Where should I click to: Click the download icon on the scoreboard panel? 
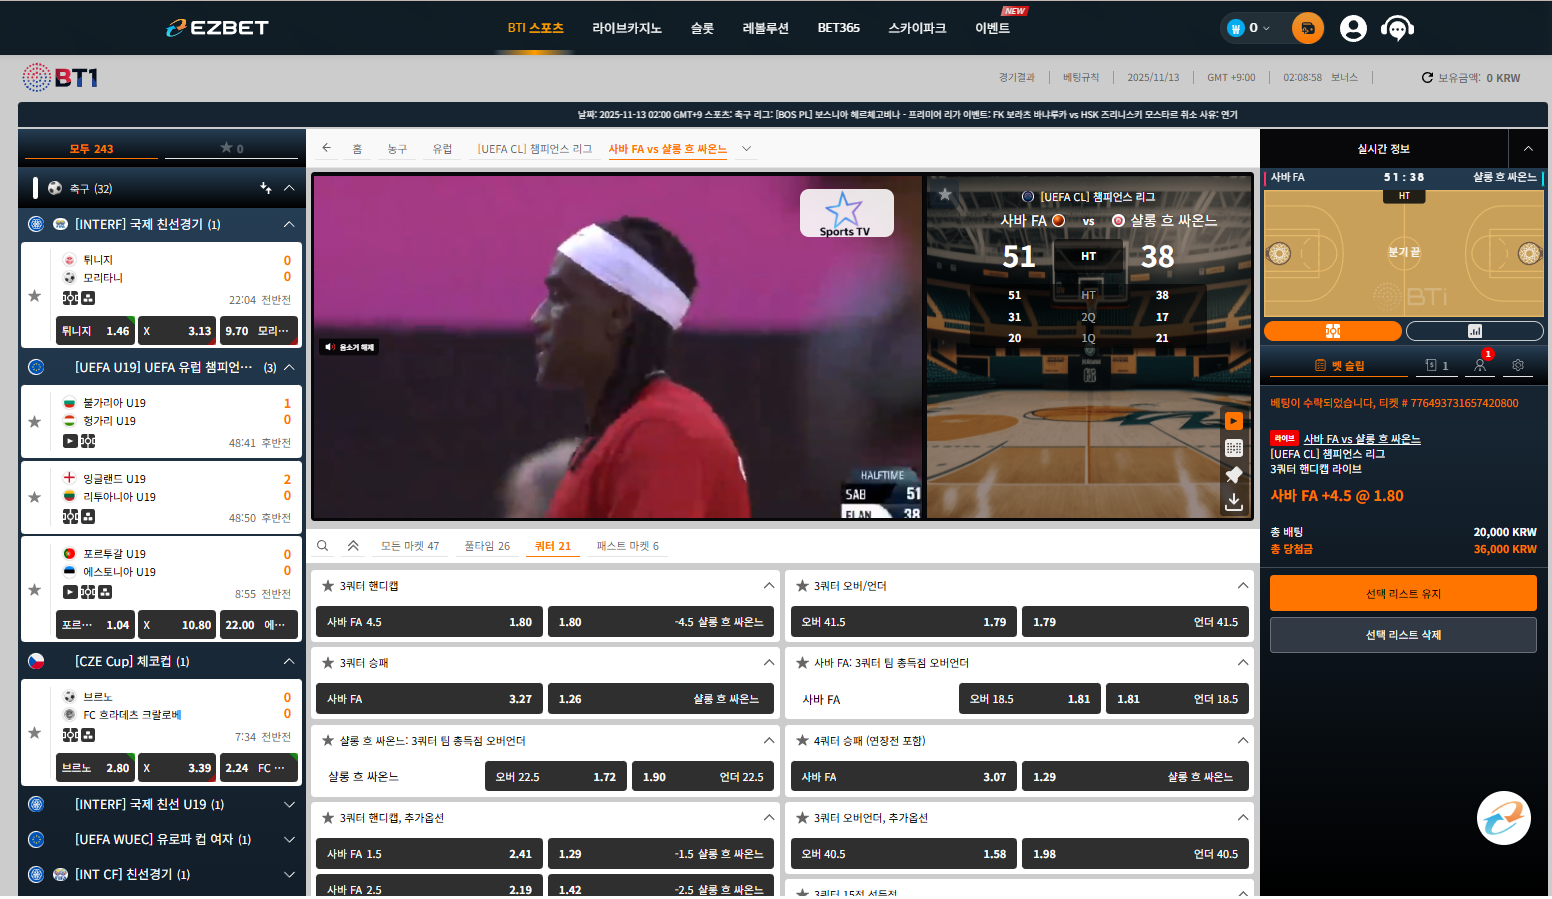coord(1234,501)
